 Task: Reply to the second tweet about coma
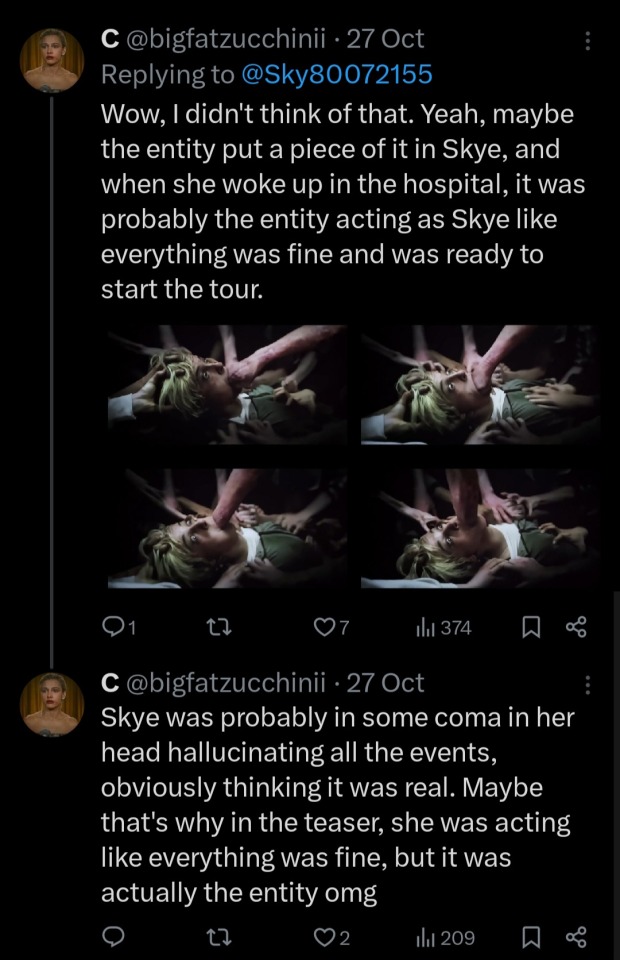pyautogui.click(x=115, y=938)
